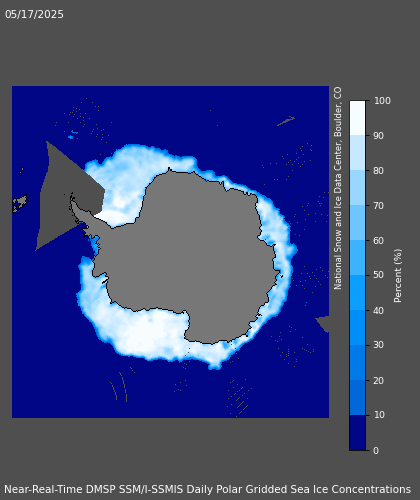Click the gray island group at left map edge
The image size is (420, 500).
tap(20, 203)
